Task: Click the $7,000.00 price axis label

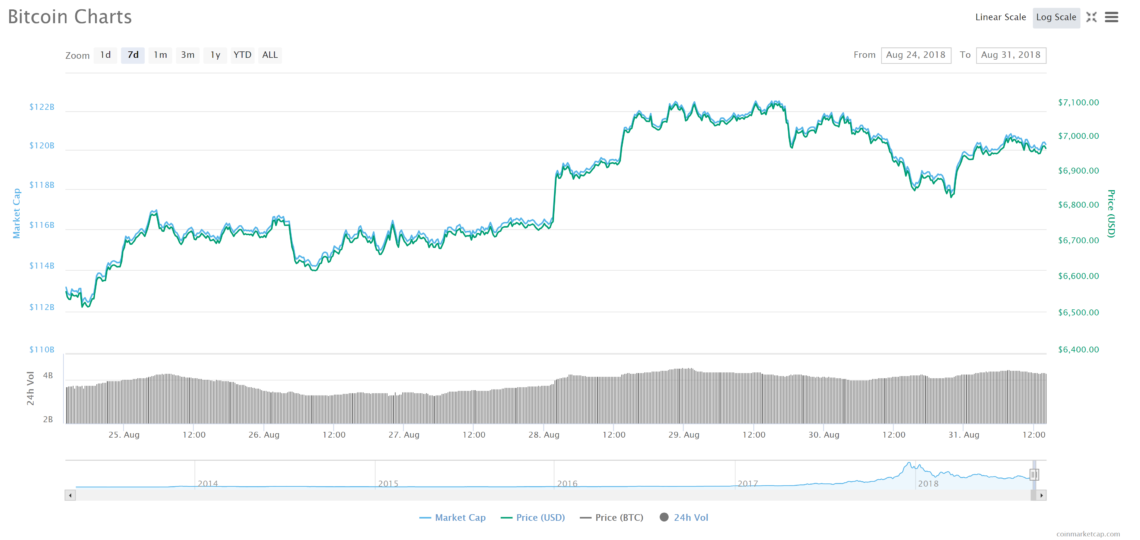Action: click(x=1078, y=136)
